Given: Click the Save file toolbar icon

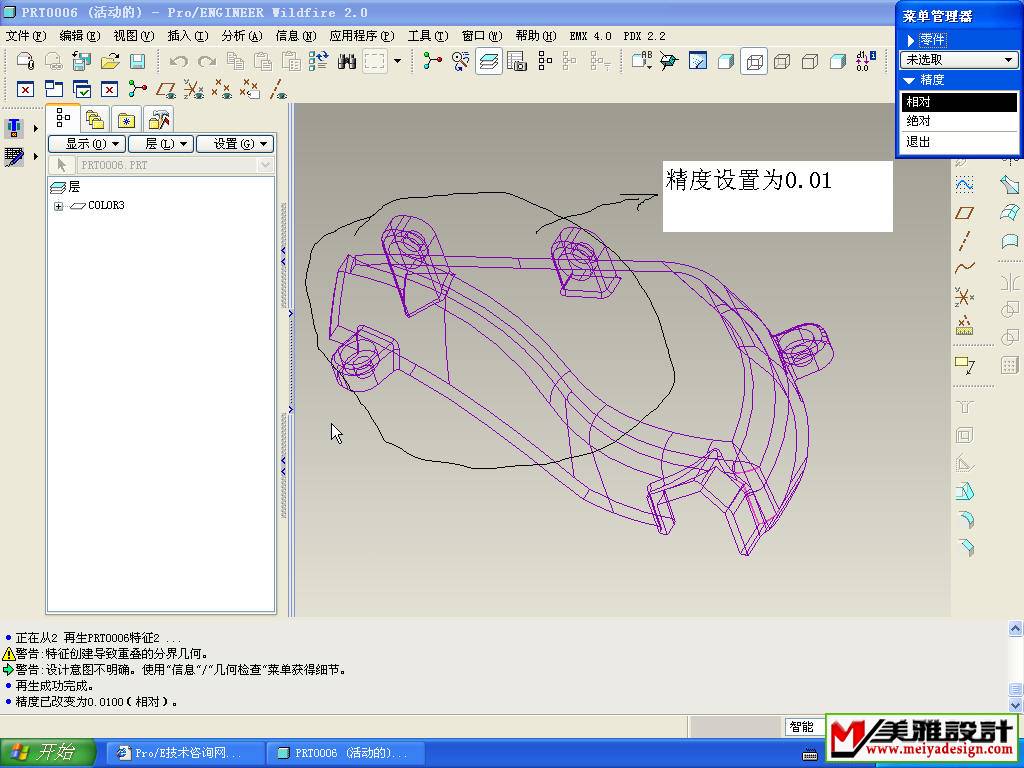Looking at the screenshot, I should pyautogui.click(x=138, y=62).
